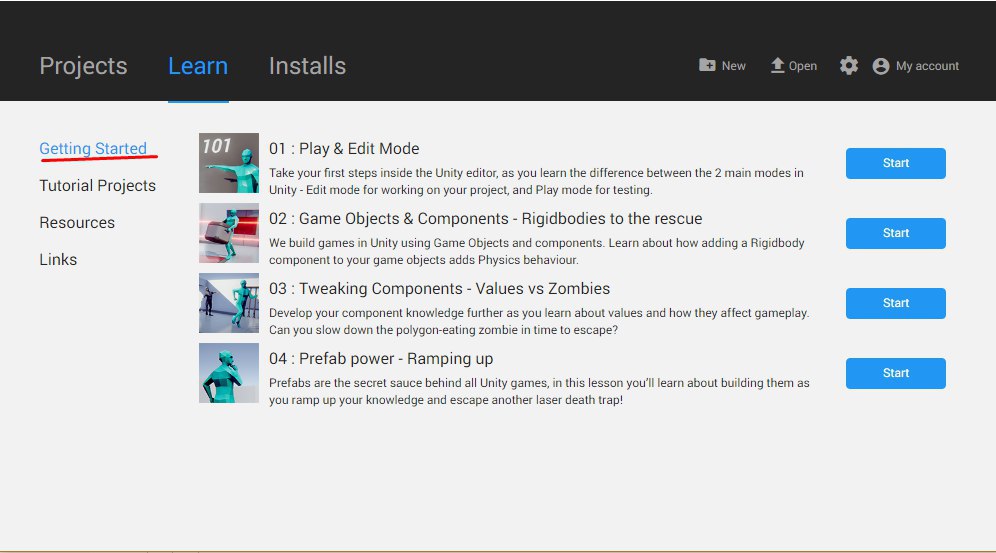Click the 101 Play & Edit Mode thumbnail
The height and width of the screenshot is (553, 996).
[x=229, y=163]
